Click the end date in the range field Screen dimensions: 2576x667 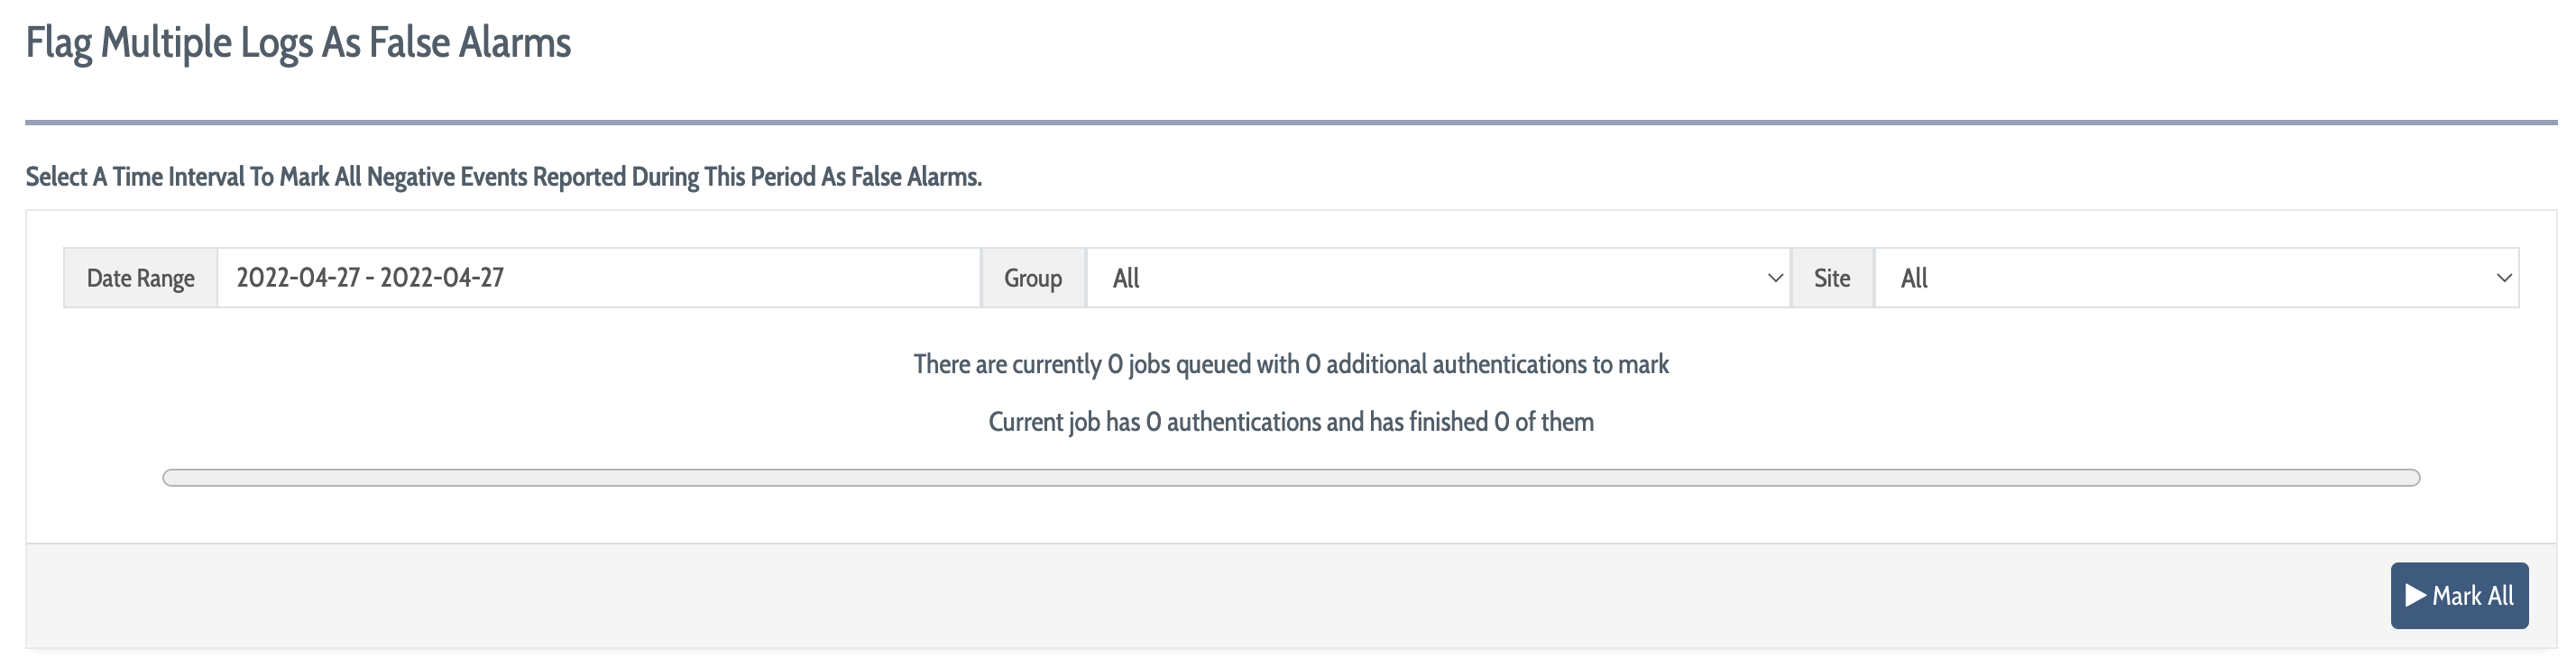pos(442,278)
